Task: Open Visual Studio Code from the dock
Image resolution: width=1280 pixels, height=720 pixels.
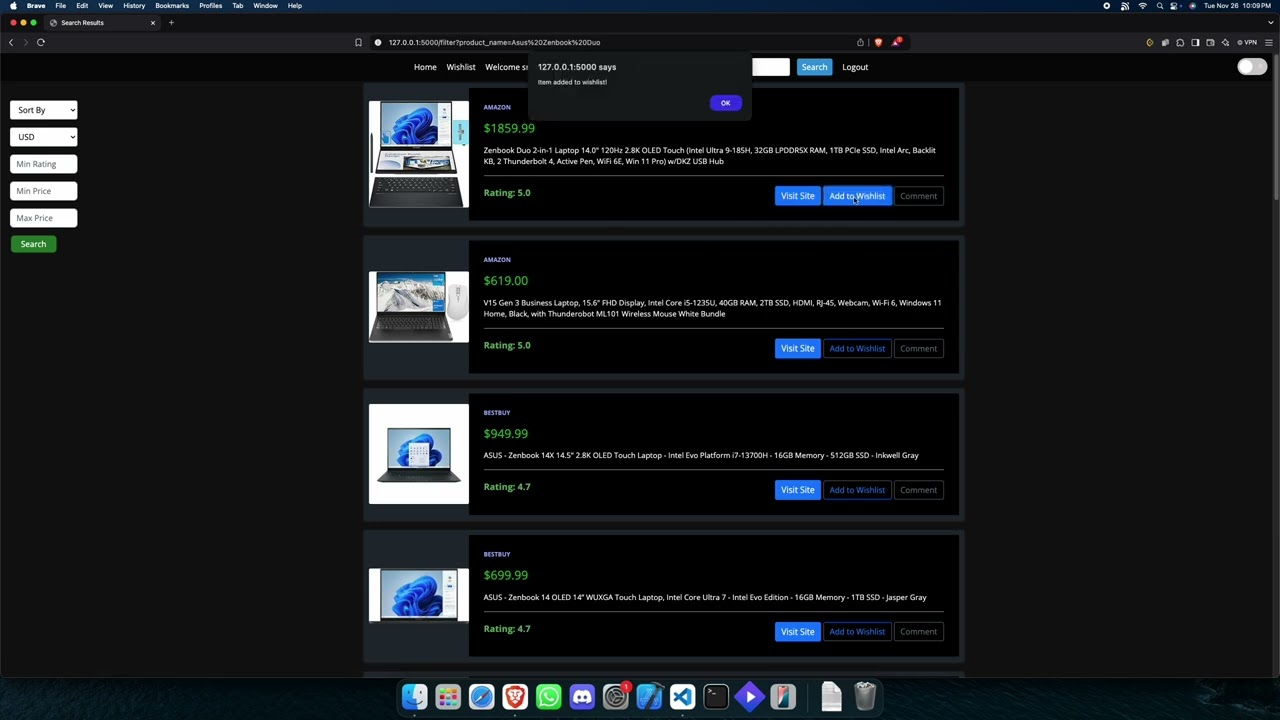Action: [682, 696]
